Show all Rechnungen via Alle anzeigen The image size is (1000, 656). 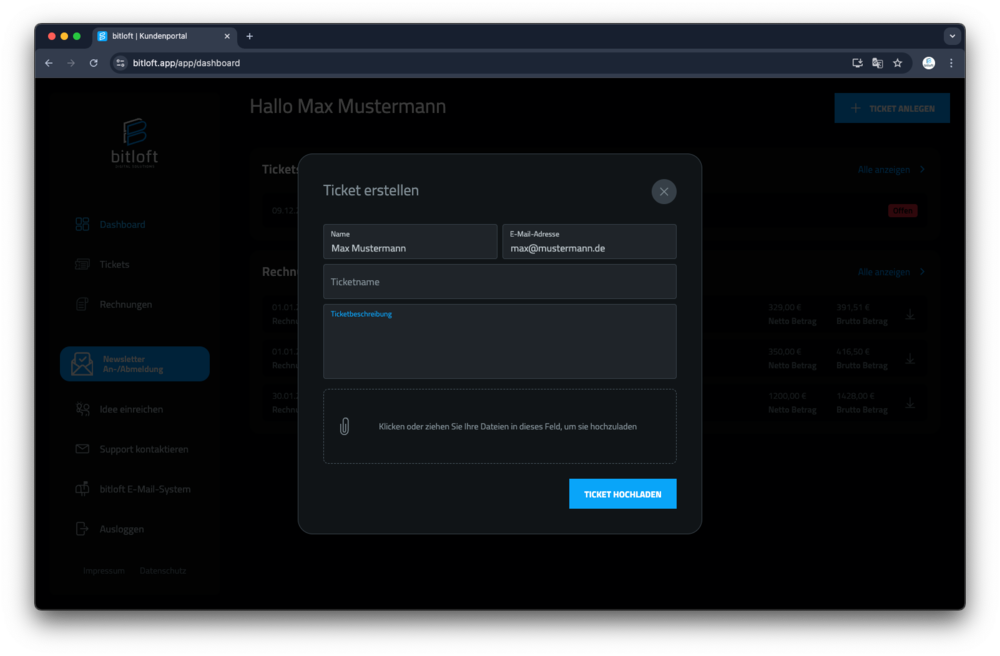pyautogui.click(x=883, y=272)
